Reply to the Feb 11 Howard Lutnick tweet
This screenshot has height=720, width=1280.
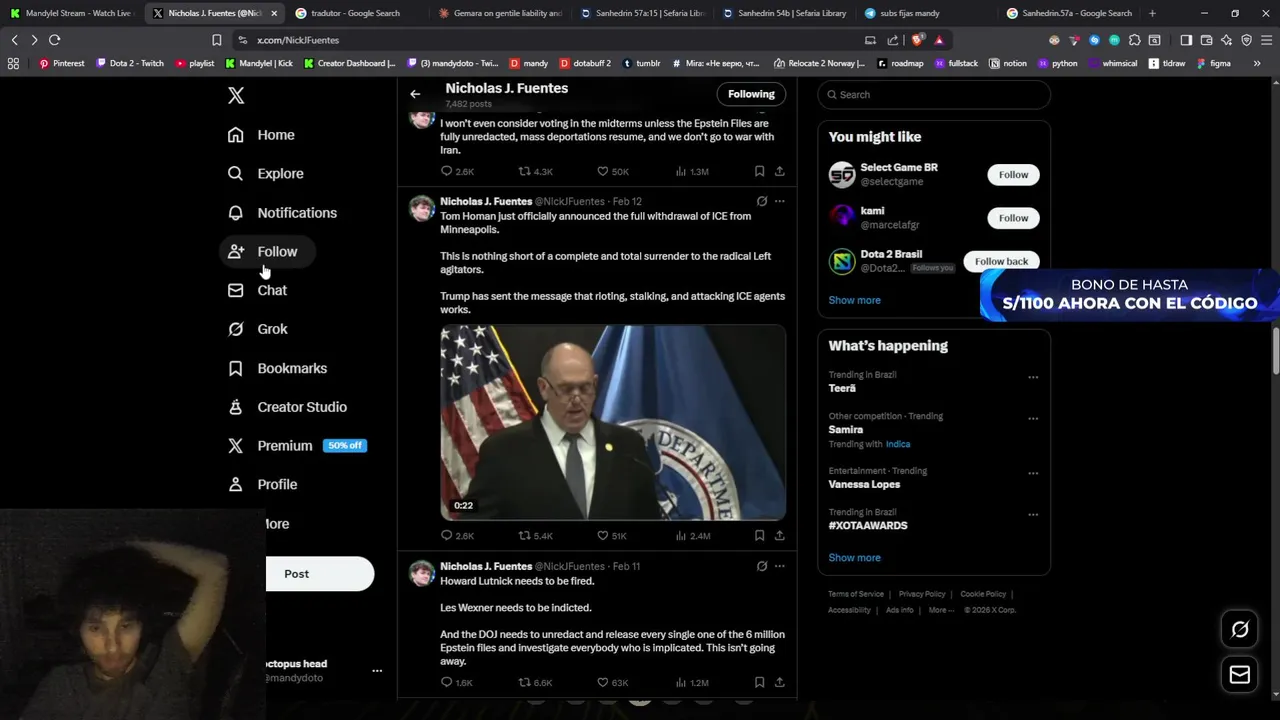(x=447, y=683)
